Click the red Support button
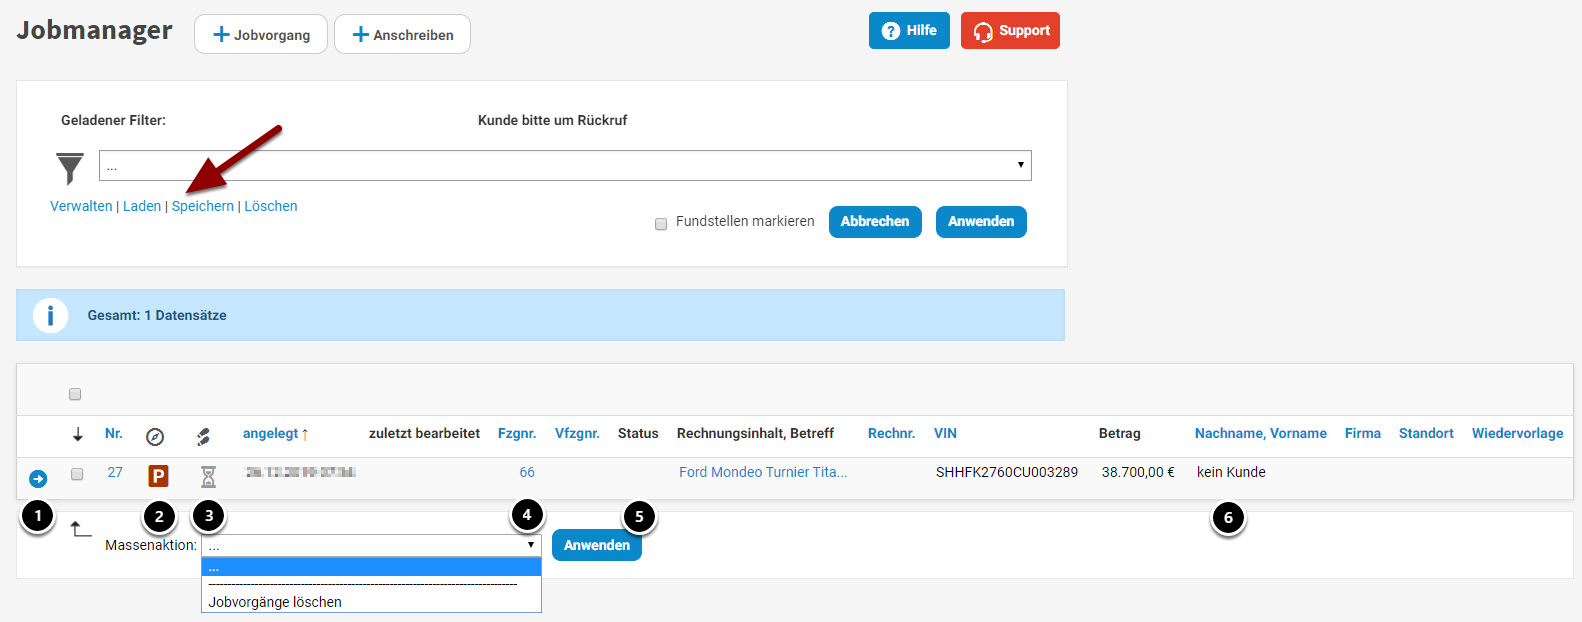This screenshot has width=1582, height=622. tap(1010, 31)
